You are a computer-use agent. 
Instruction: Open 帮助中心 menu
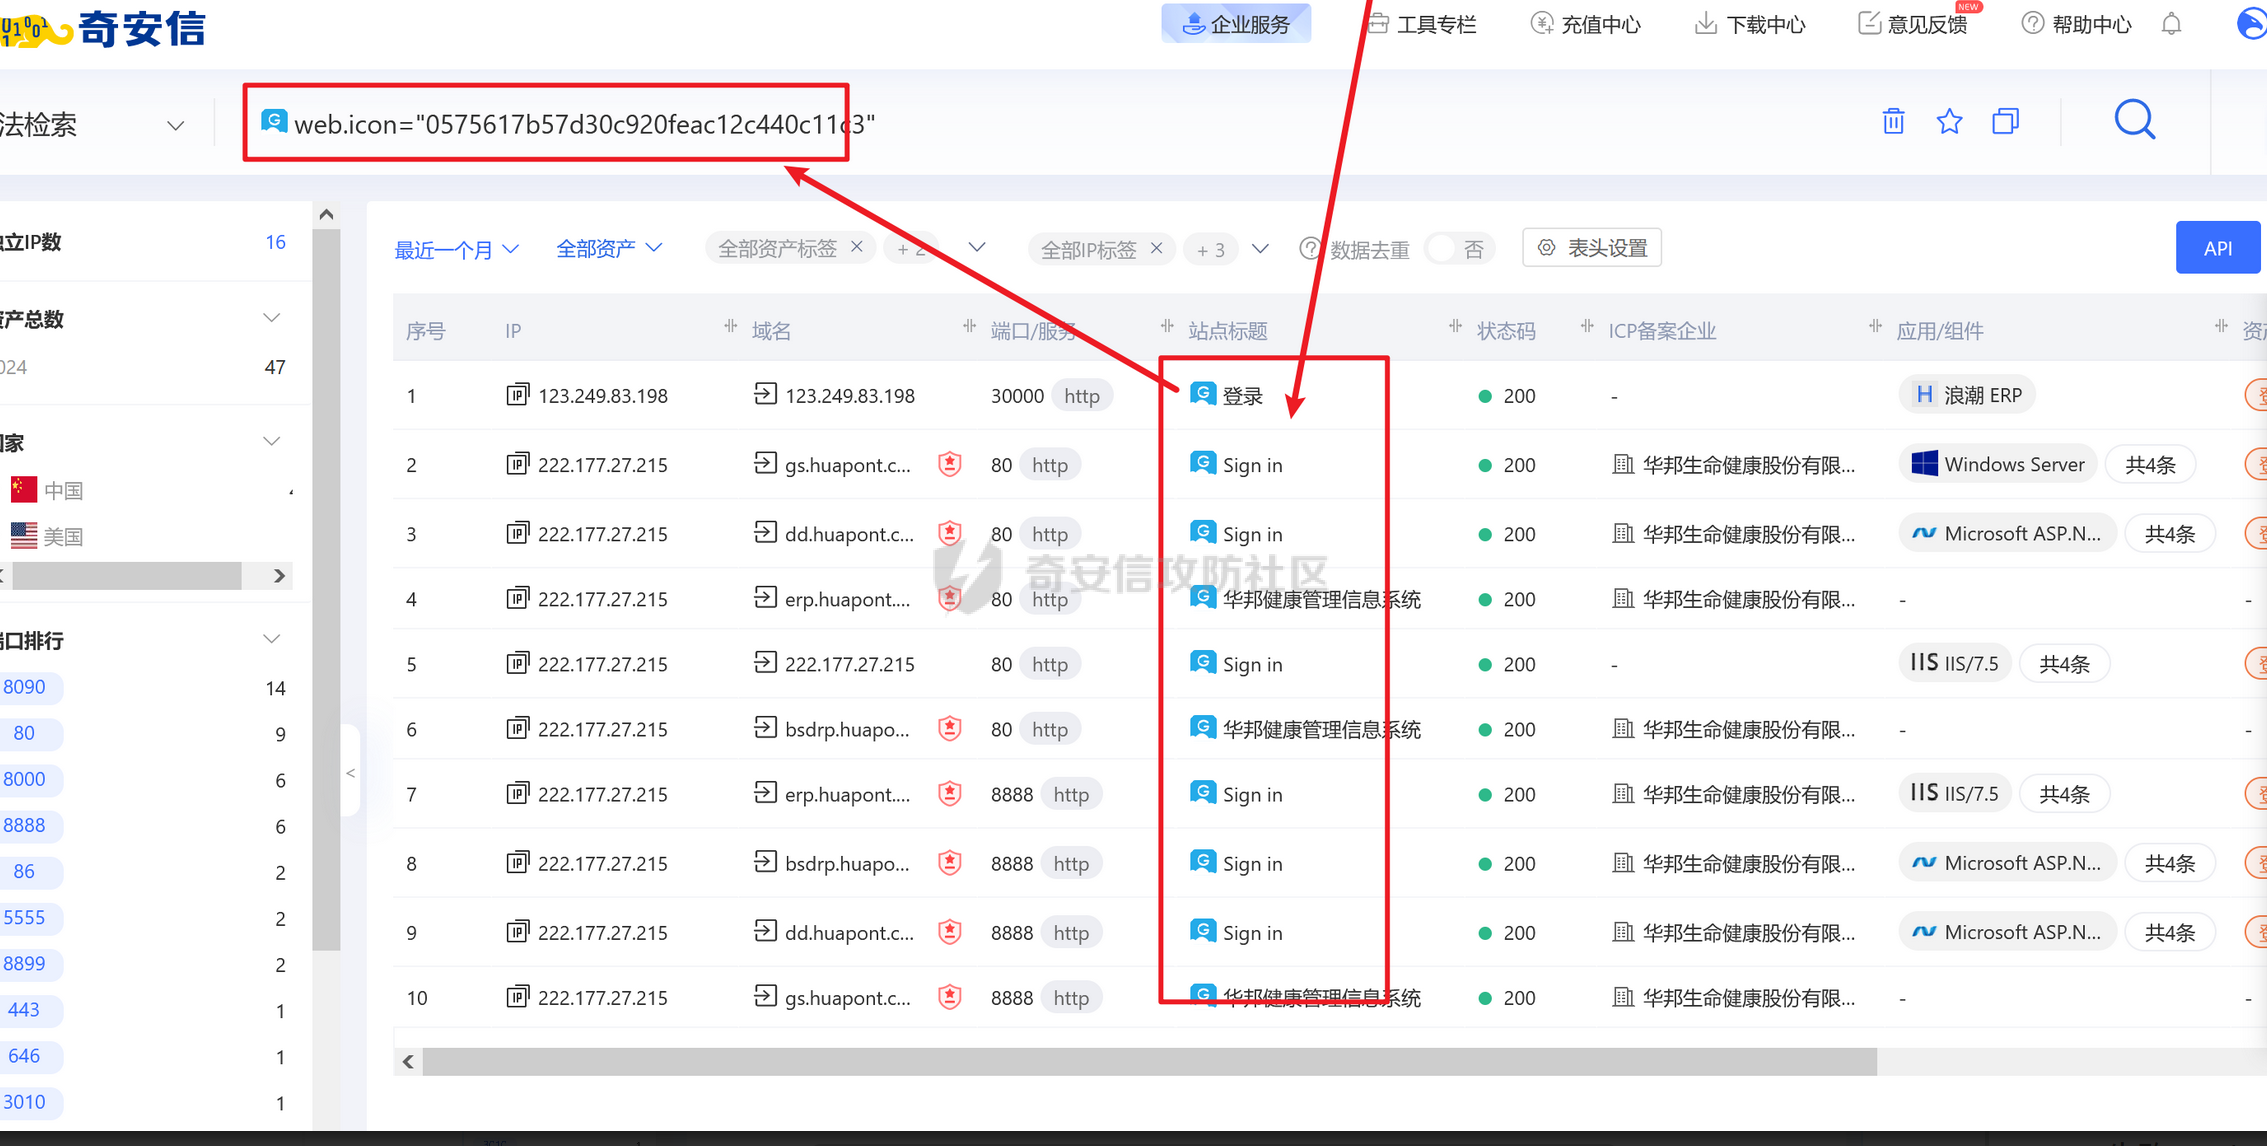coord(2077,23)
